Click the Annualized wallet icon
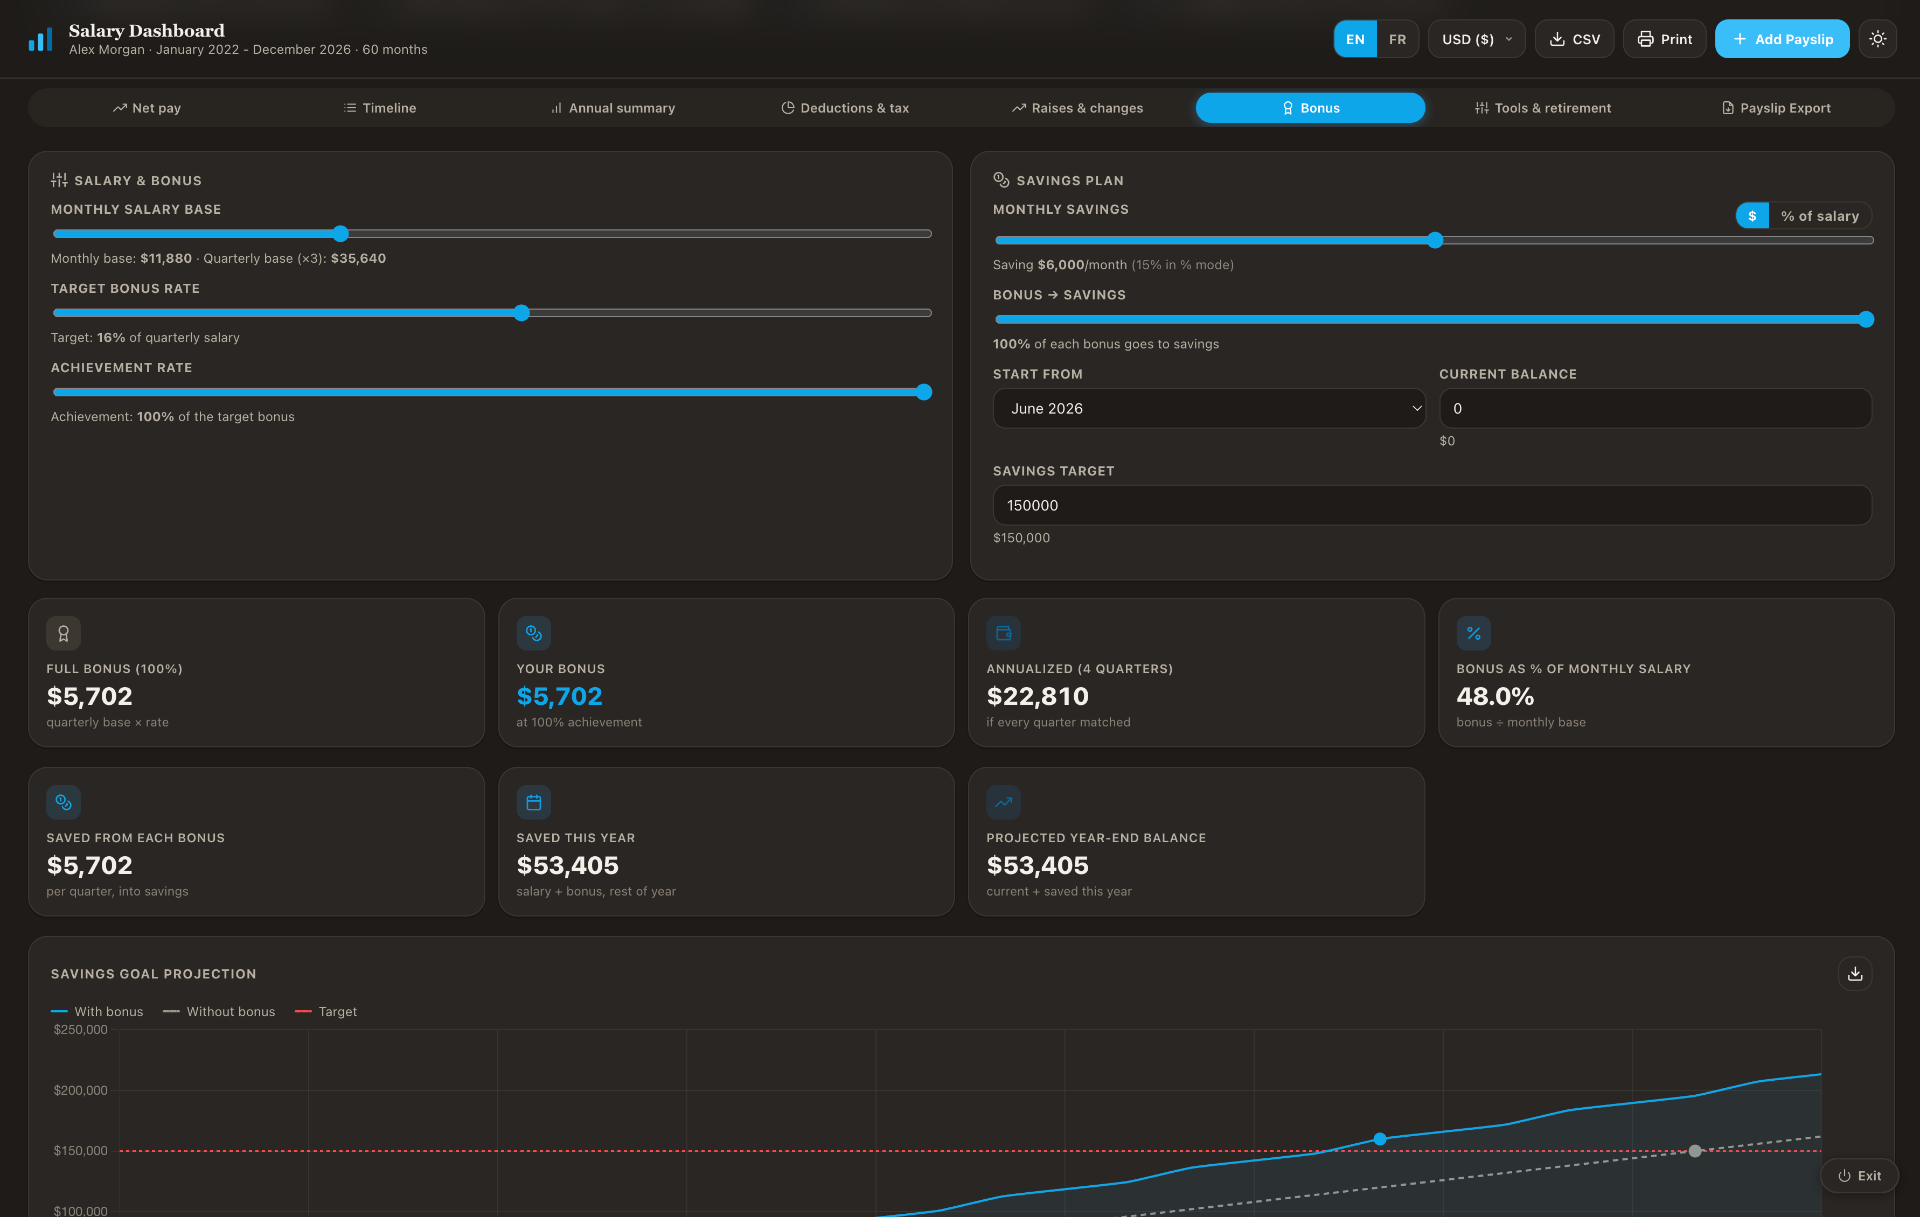Image resolution: width=1920 pixels, height=1217 pixels. 1003,633
